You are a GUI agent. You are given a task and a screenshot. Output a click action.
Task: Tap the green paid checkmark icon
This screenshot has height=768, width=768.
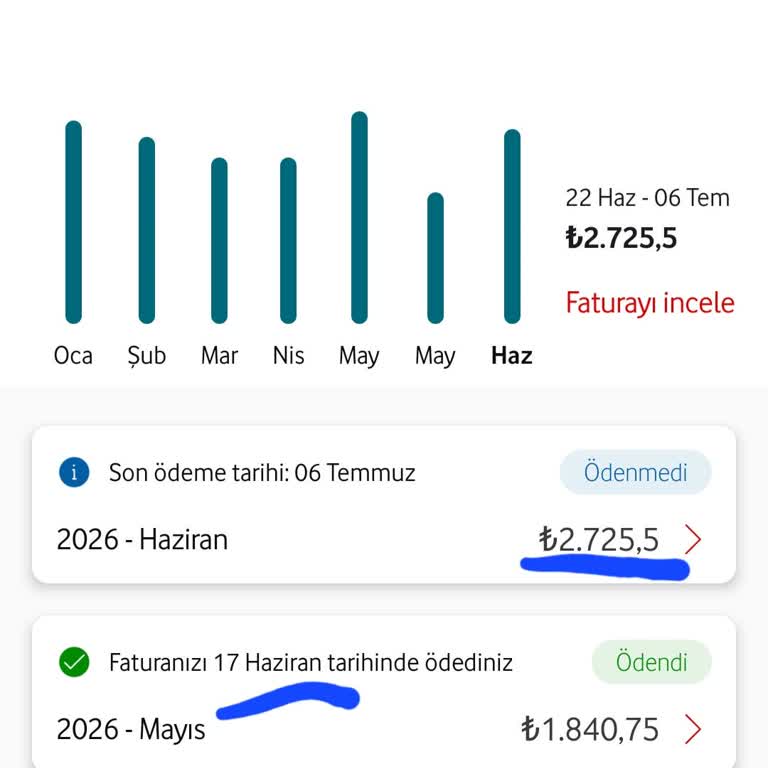pyautogui.click(x=74, y=662)
